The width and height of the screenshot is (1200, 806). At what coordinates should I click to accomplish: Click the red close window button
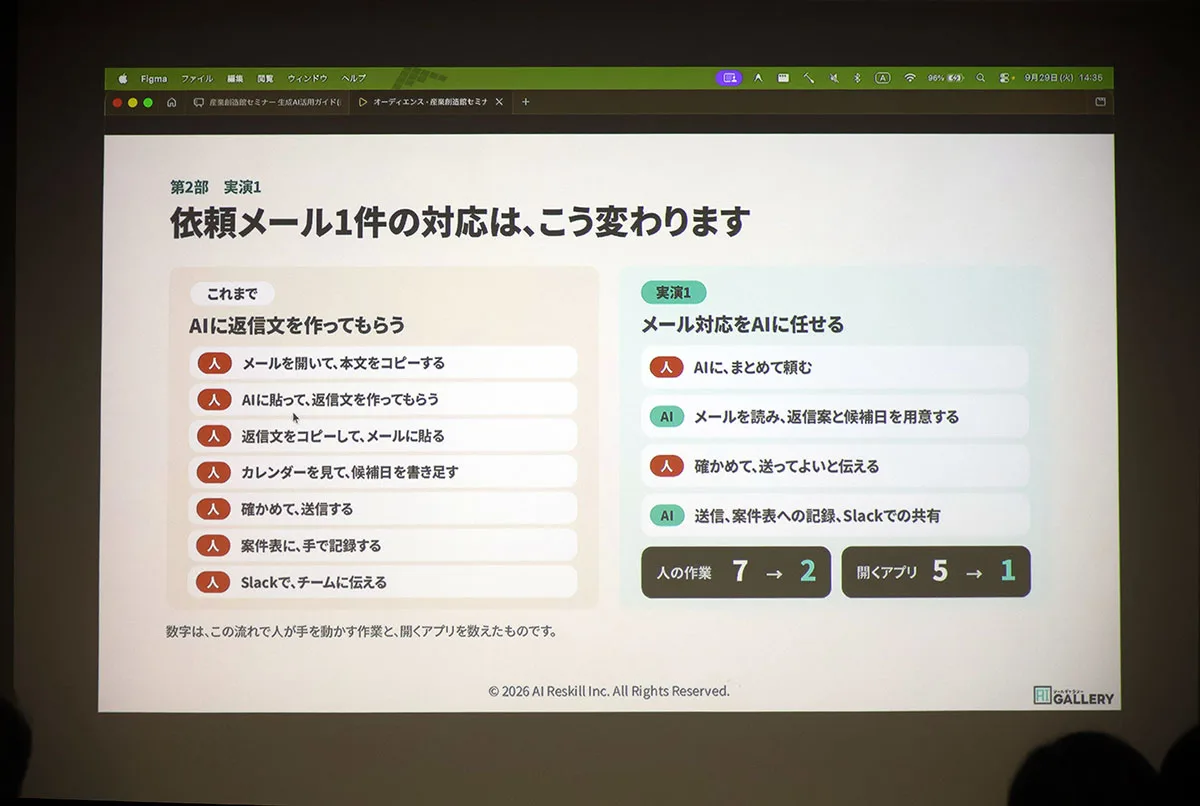(x=117, y=102)
